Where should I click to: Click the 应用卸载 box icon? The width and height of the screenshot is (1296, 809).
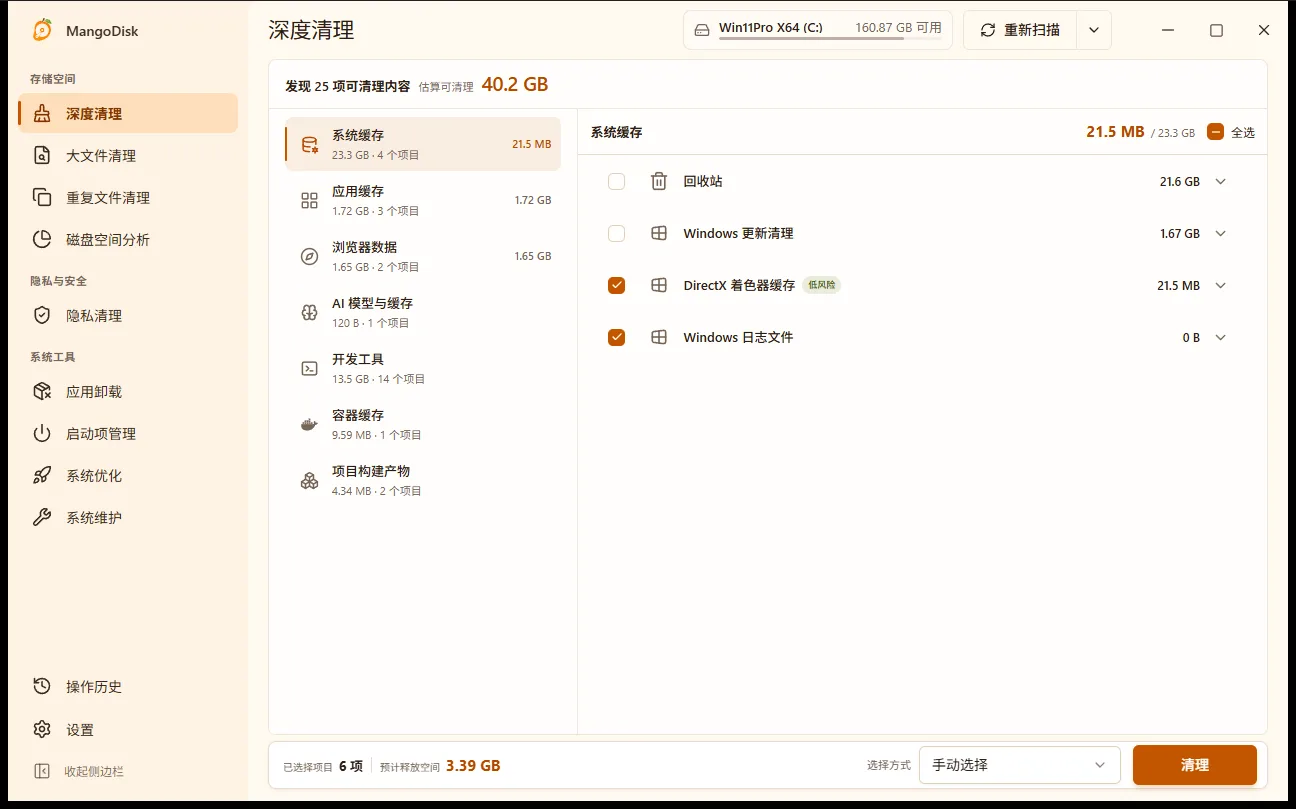(42, 392)
